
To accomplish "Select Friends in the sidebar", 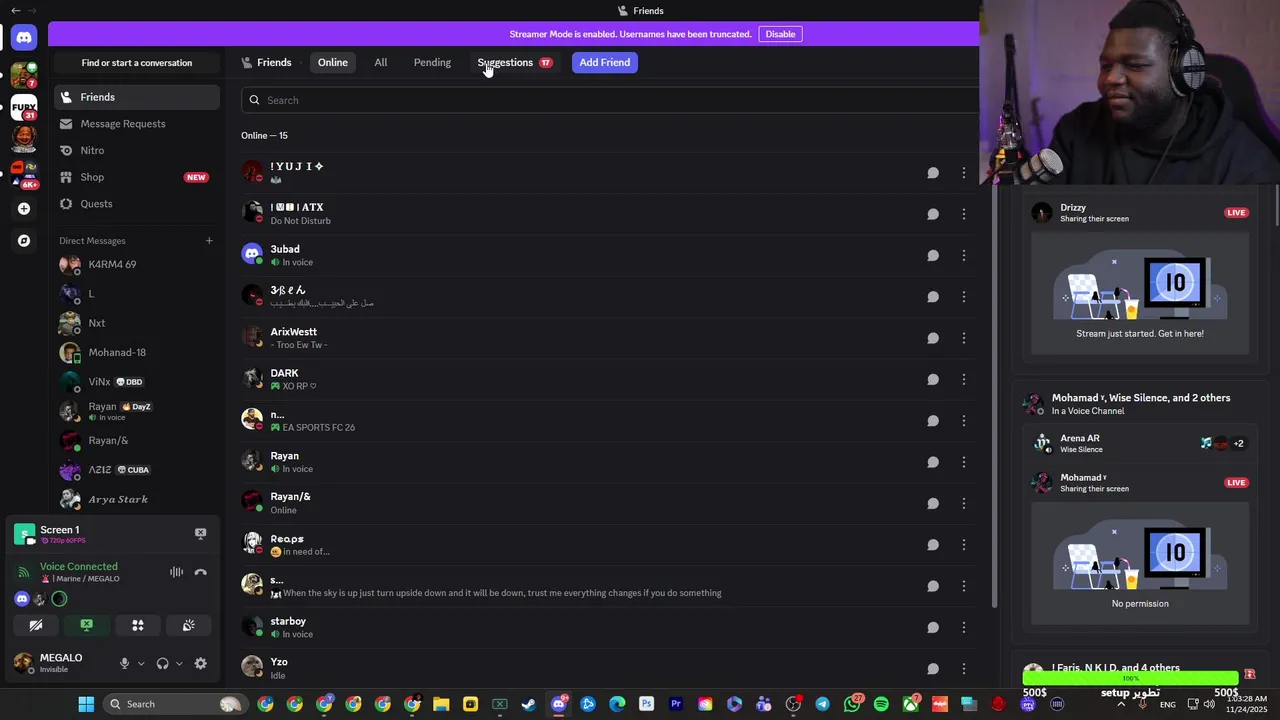I will tap(137, 97).
